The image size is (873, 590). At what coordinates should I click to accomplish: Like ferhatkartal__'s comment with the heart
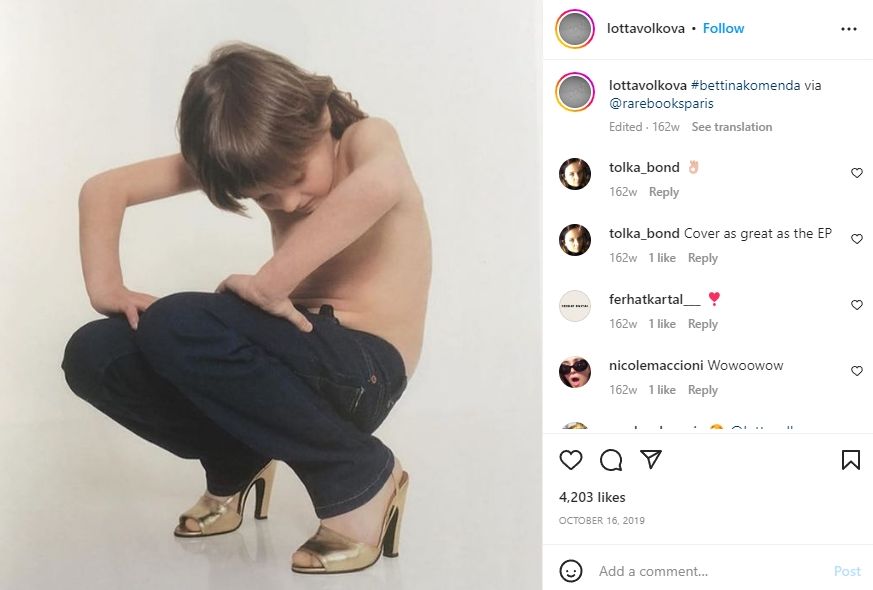click(x=856, y=306)
